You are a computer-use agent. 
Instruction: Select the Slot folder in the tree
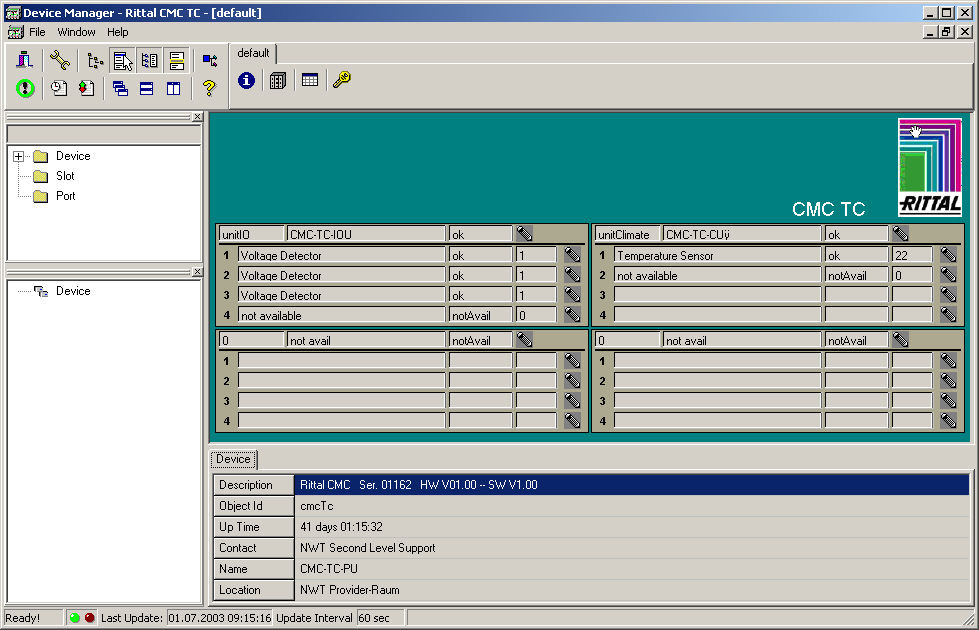[65, 176]
